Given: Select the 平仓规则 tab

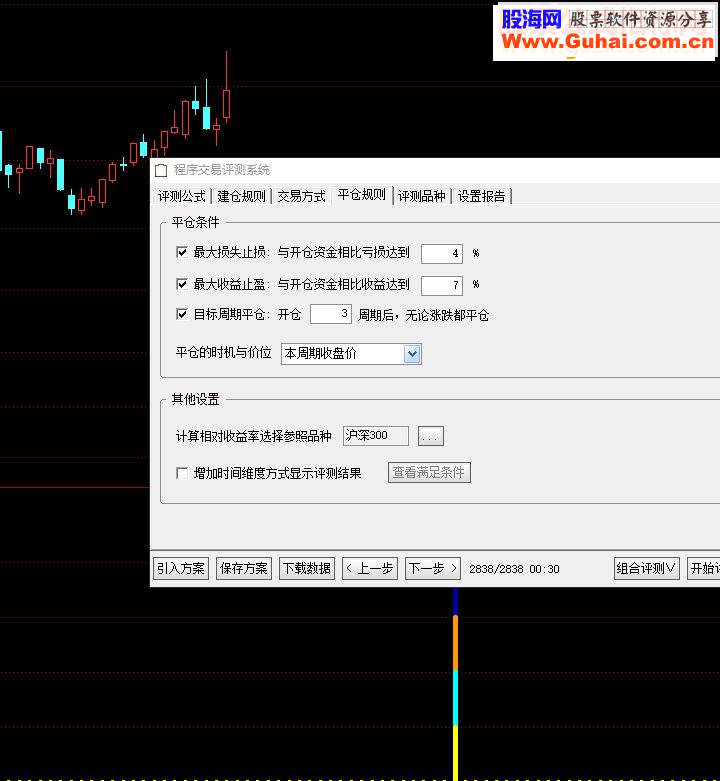Looking at the screenshot, I should point(361,195).
